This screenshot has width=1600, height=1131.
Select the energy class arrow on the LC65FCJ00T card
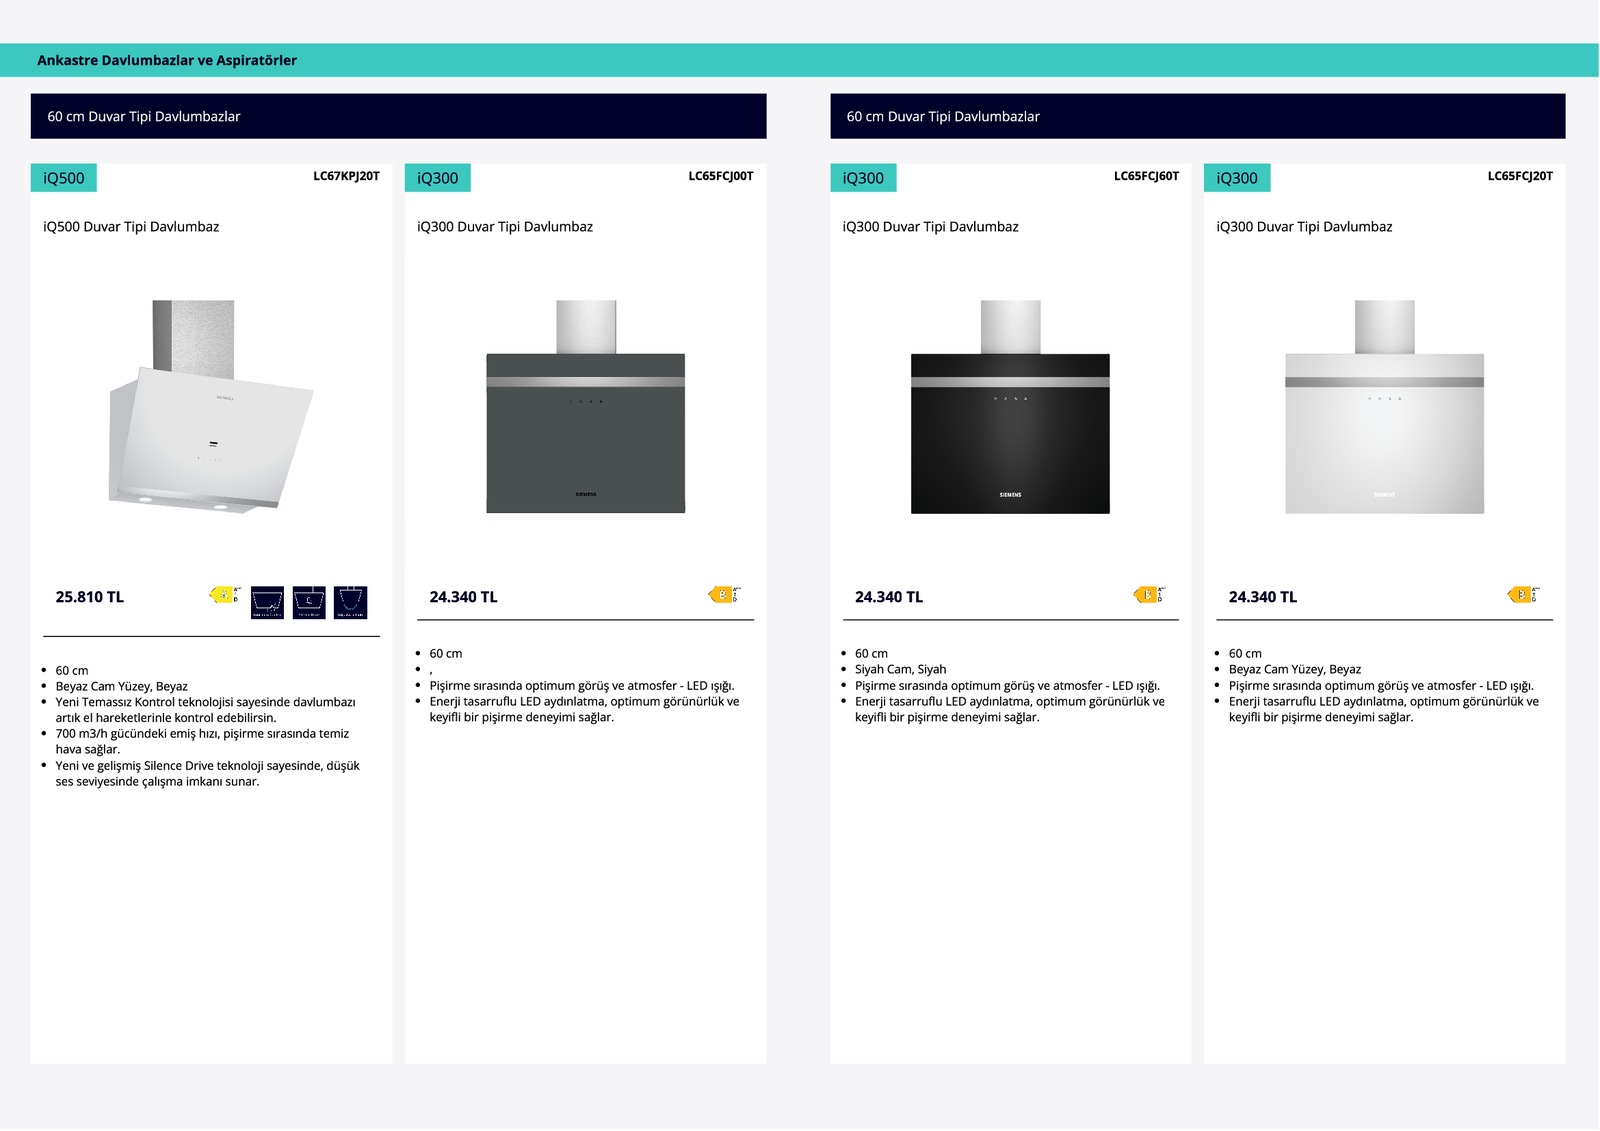[x=723, y=595]
